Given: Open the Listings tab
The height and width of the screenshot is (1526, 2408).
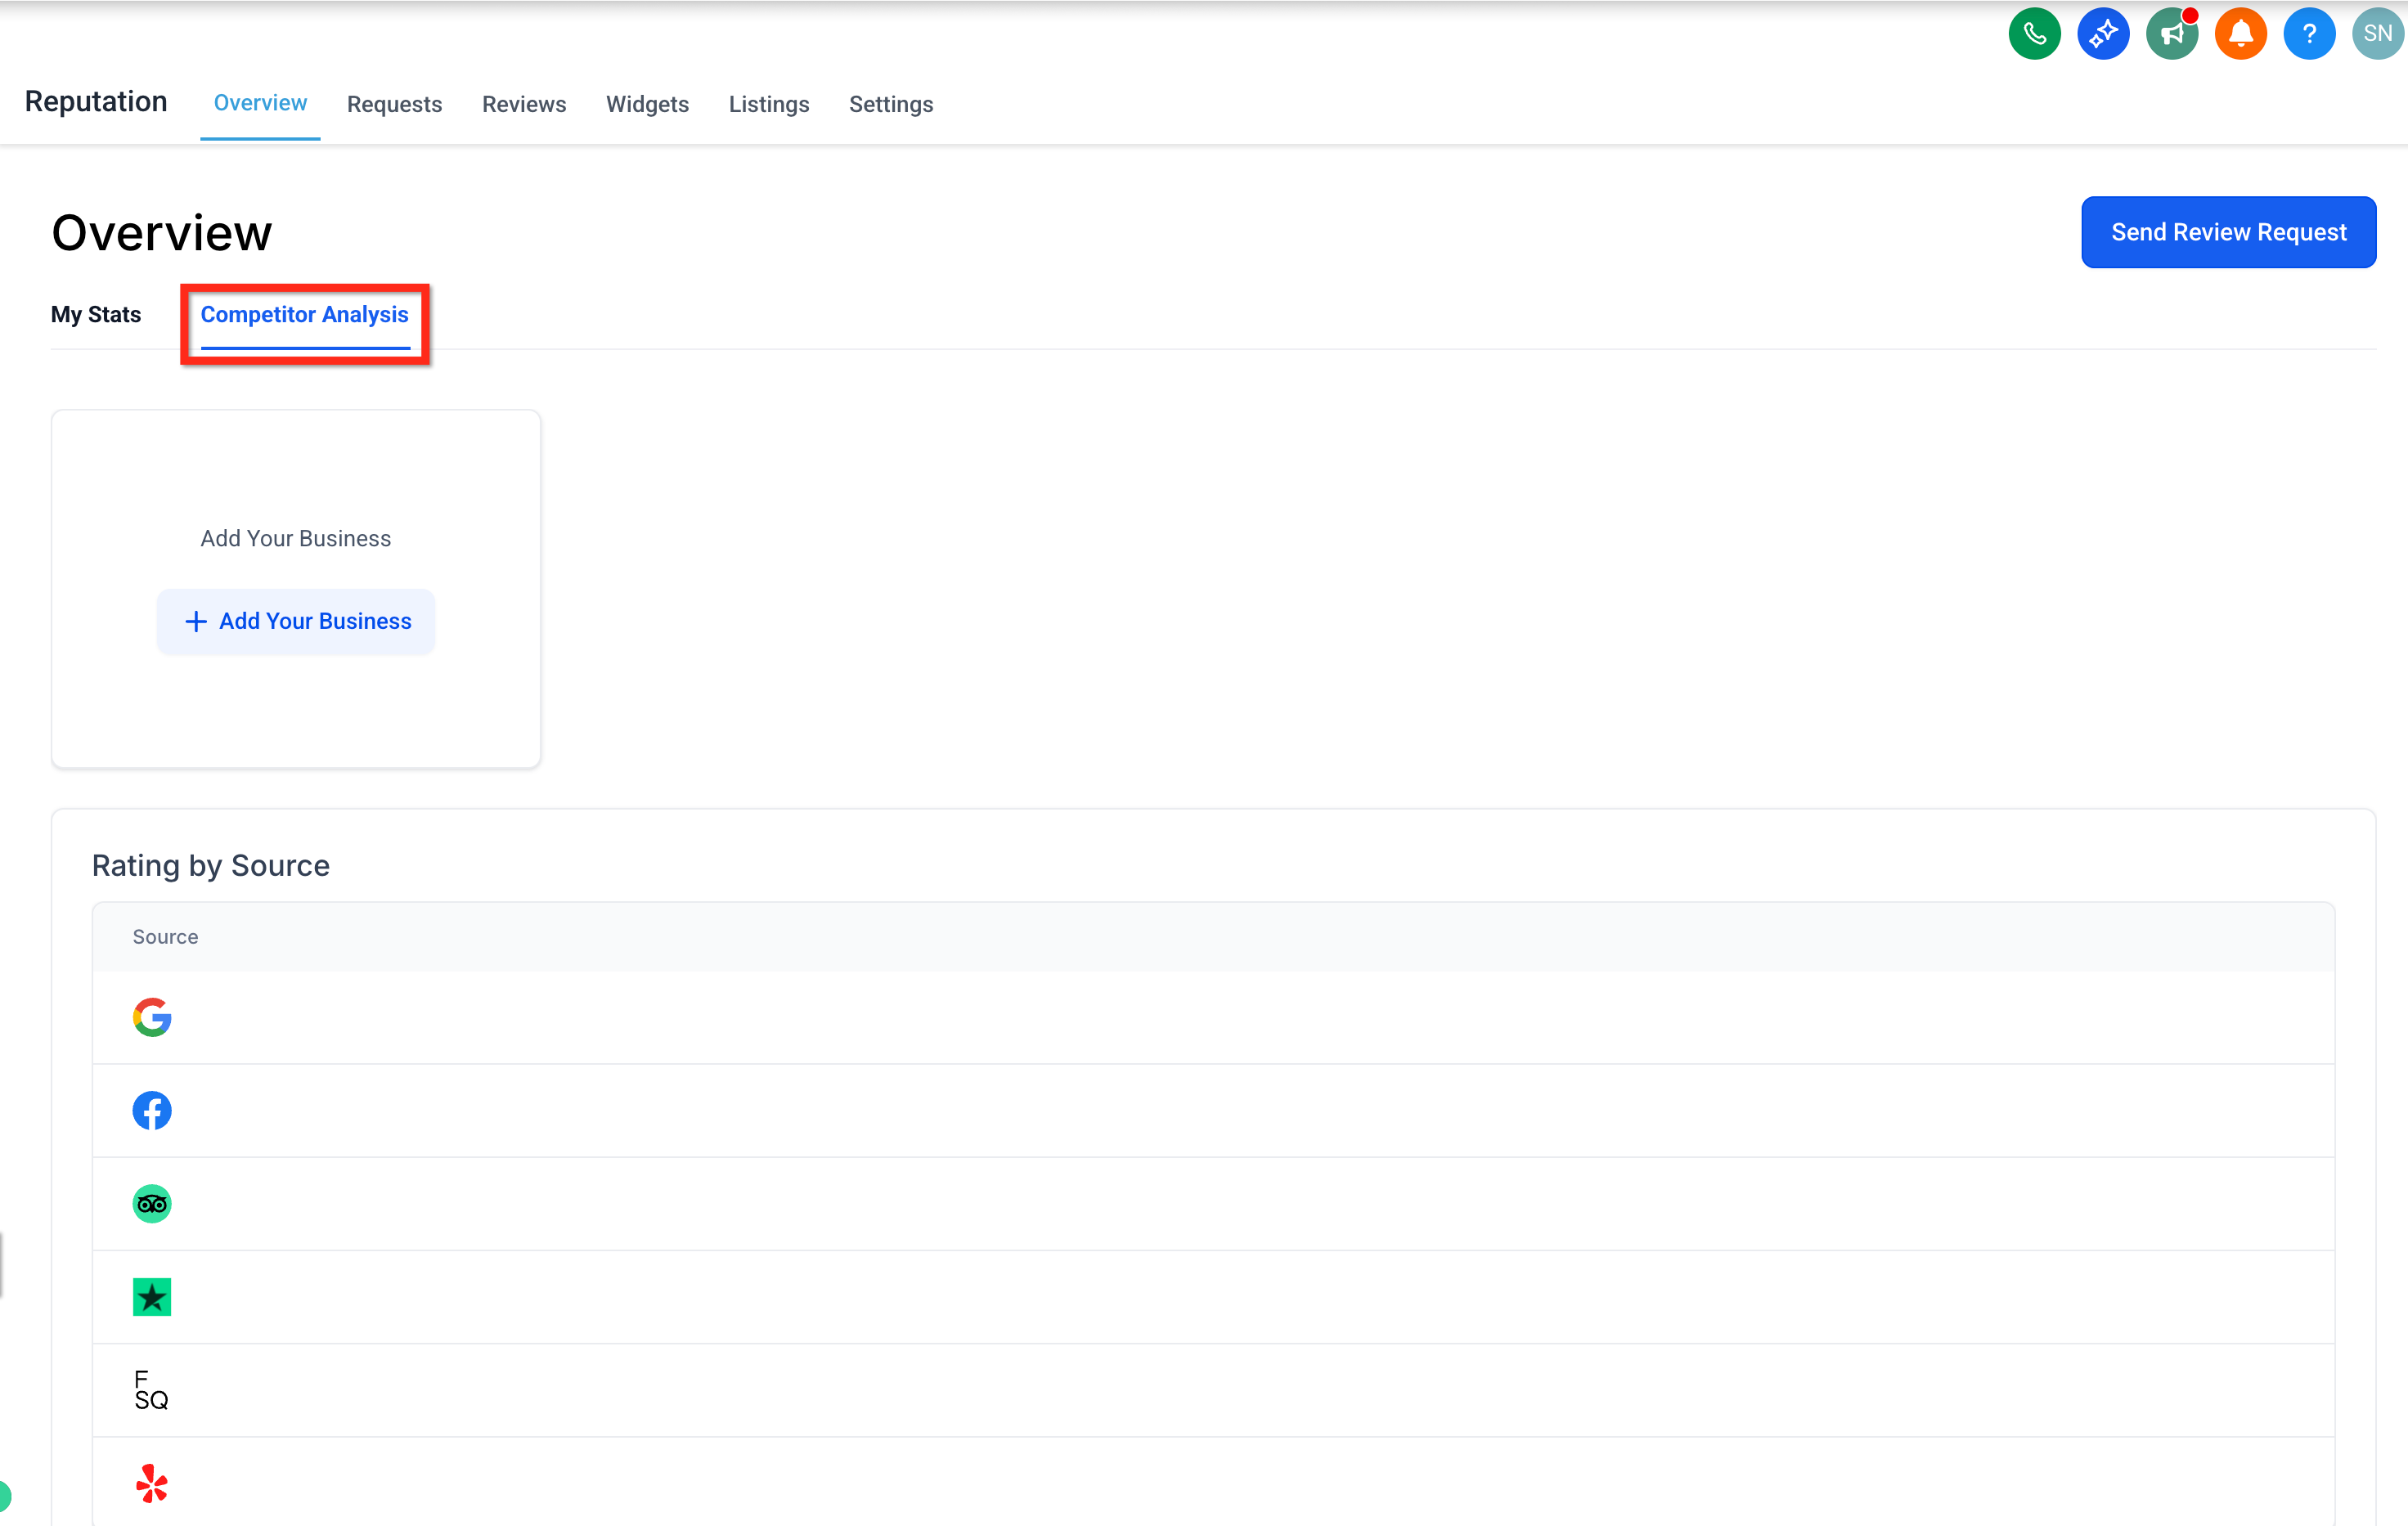Looking at the screenshot, I should tap(768, 104).
